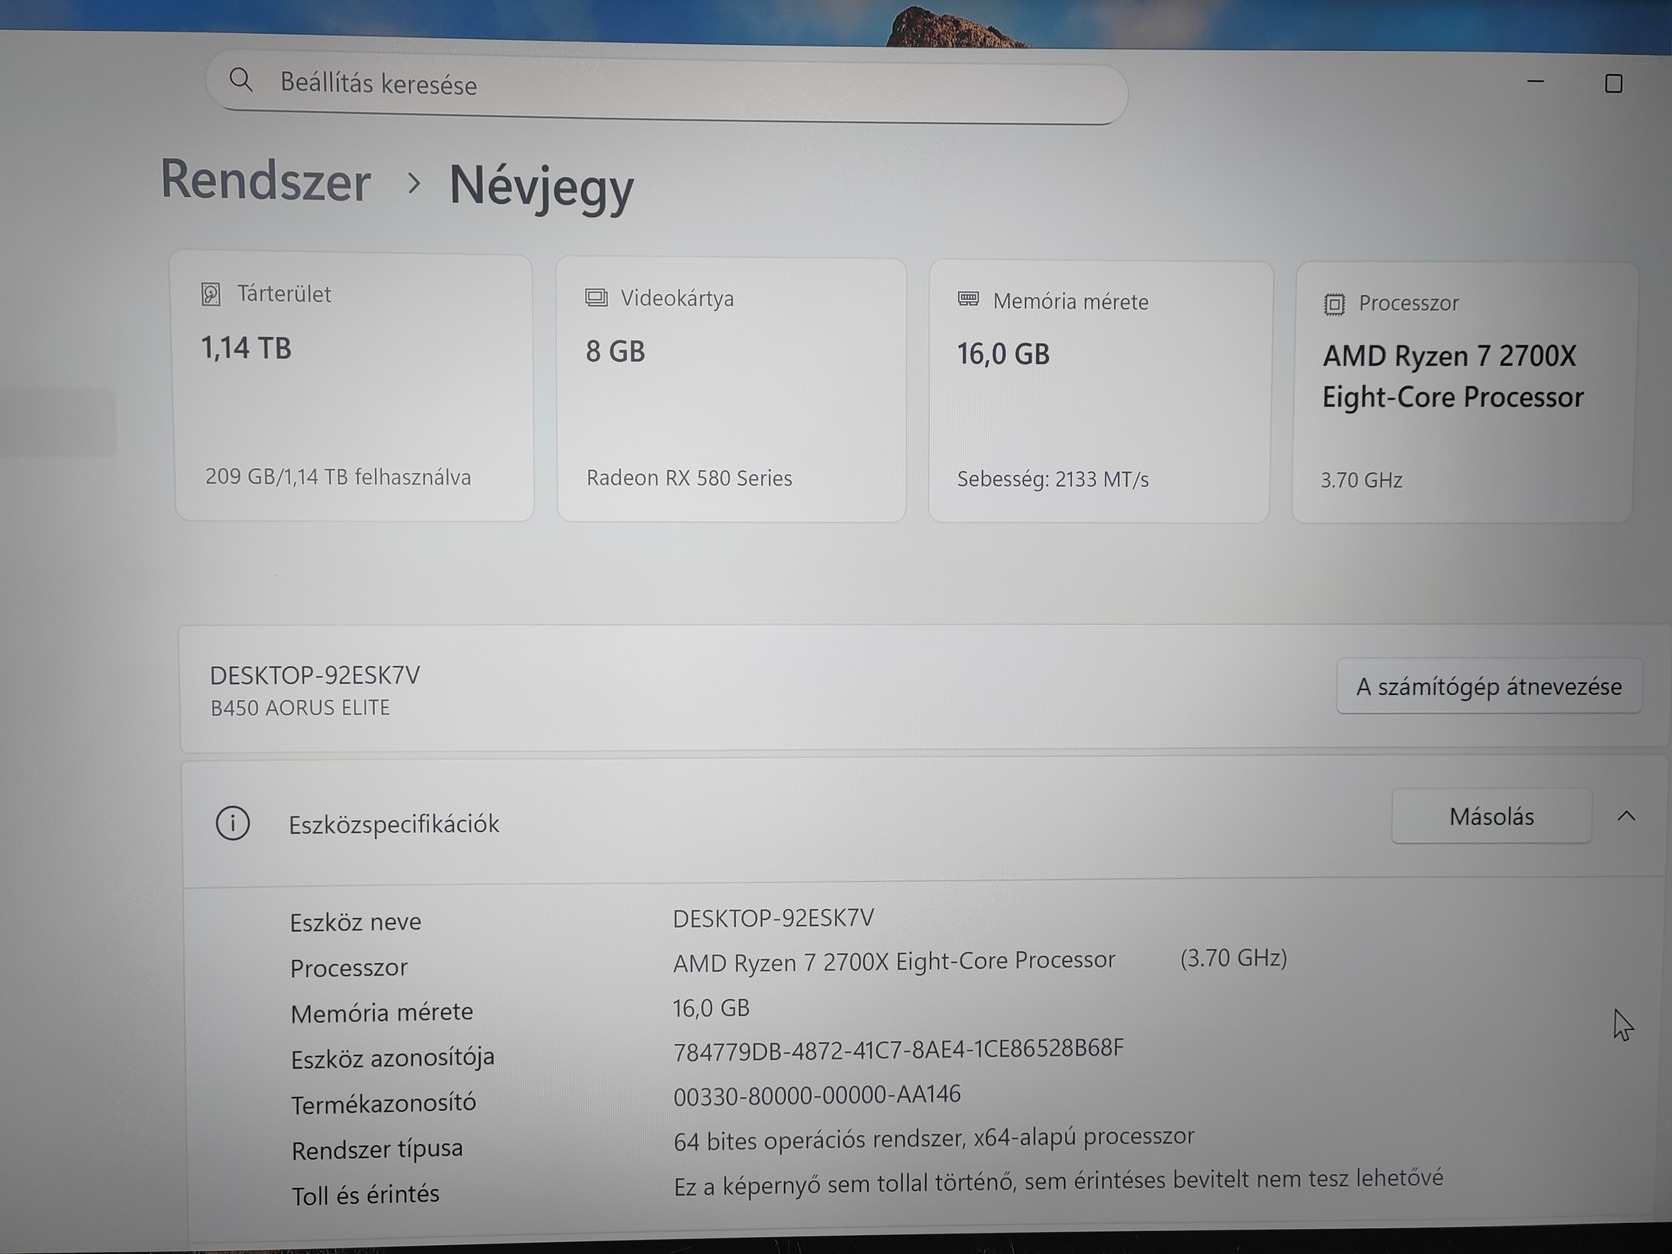1672x1254 pixels.
Task: Click the Memória mérete label in specifications list
Action: 382,1013
